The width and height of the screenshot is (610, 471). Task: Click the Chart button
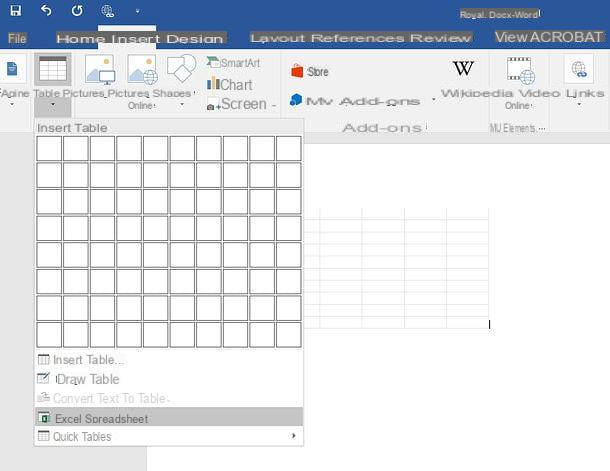click(x=230, y=84)
